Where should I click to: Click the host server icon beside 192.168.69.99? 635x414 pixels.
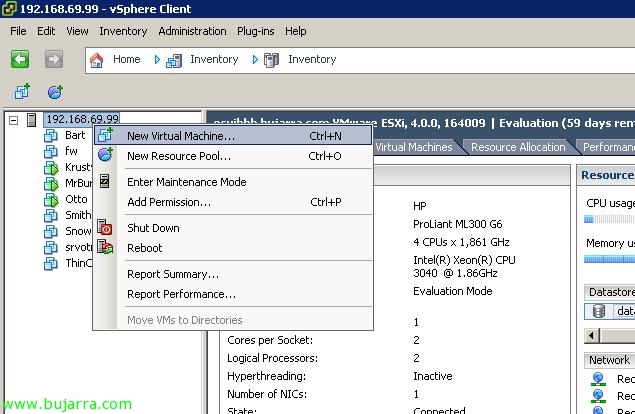pyautogui.click(x=31, y=120)
